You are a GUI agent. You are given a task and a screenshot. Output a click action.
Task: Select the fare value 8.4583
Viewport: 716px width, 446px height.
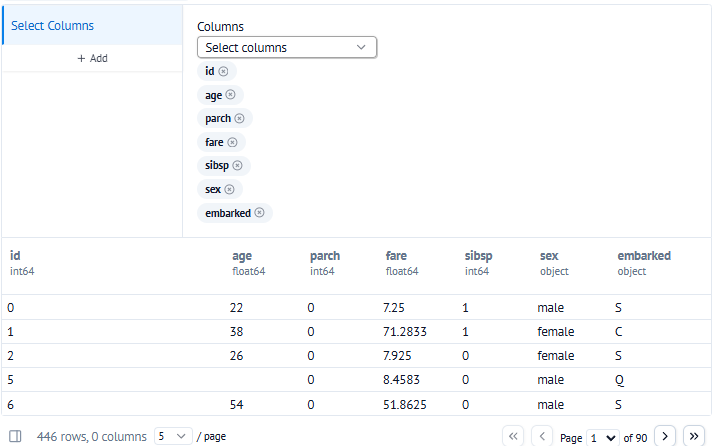(x=401, y=380)
